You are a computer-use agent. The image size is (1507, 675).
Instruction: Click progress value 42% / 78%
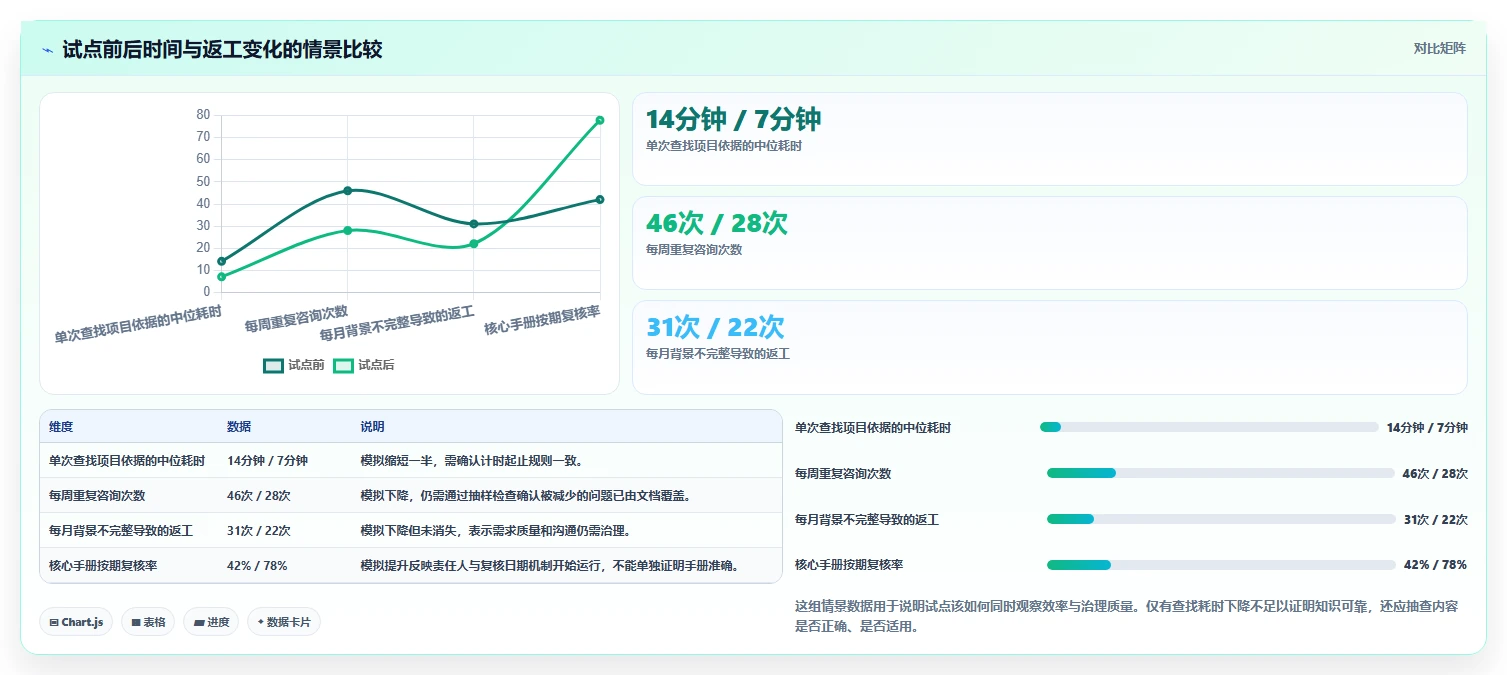1435,565
